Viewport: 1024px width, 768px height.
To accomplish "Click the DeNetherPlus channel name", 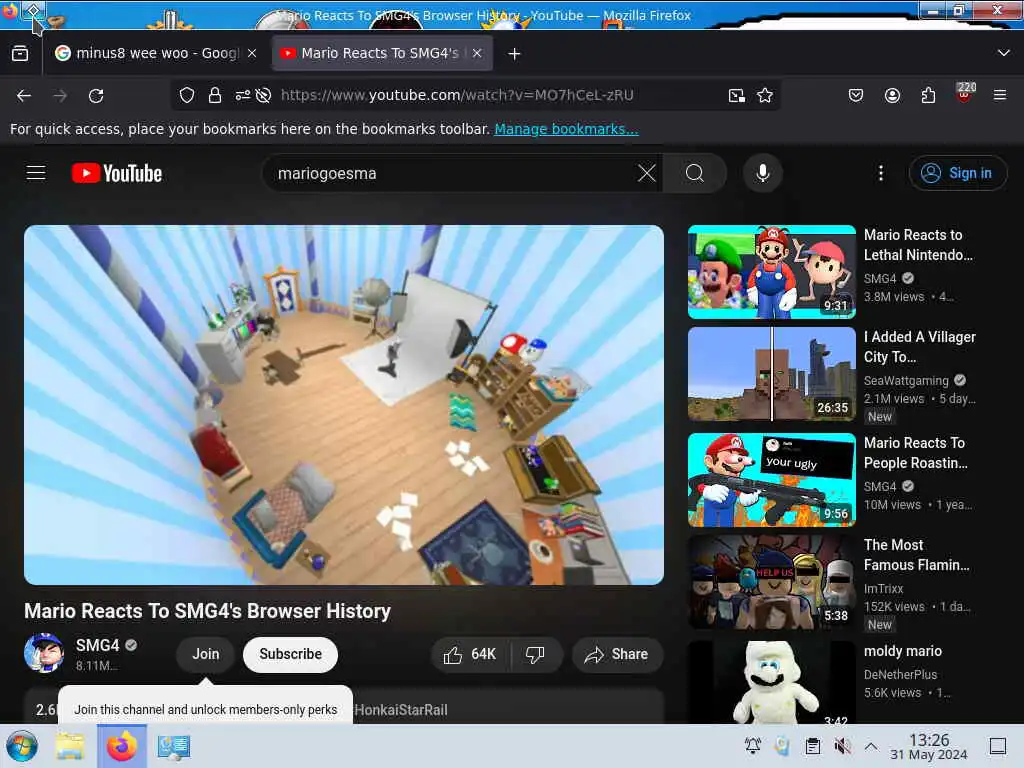I will (901, 675).
